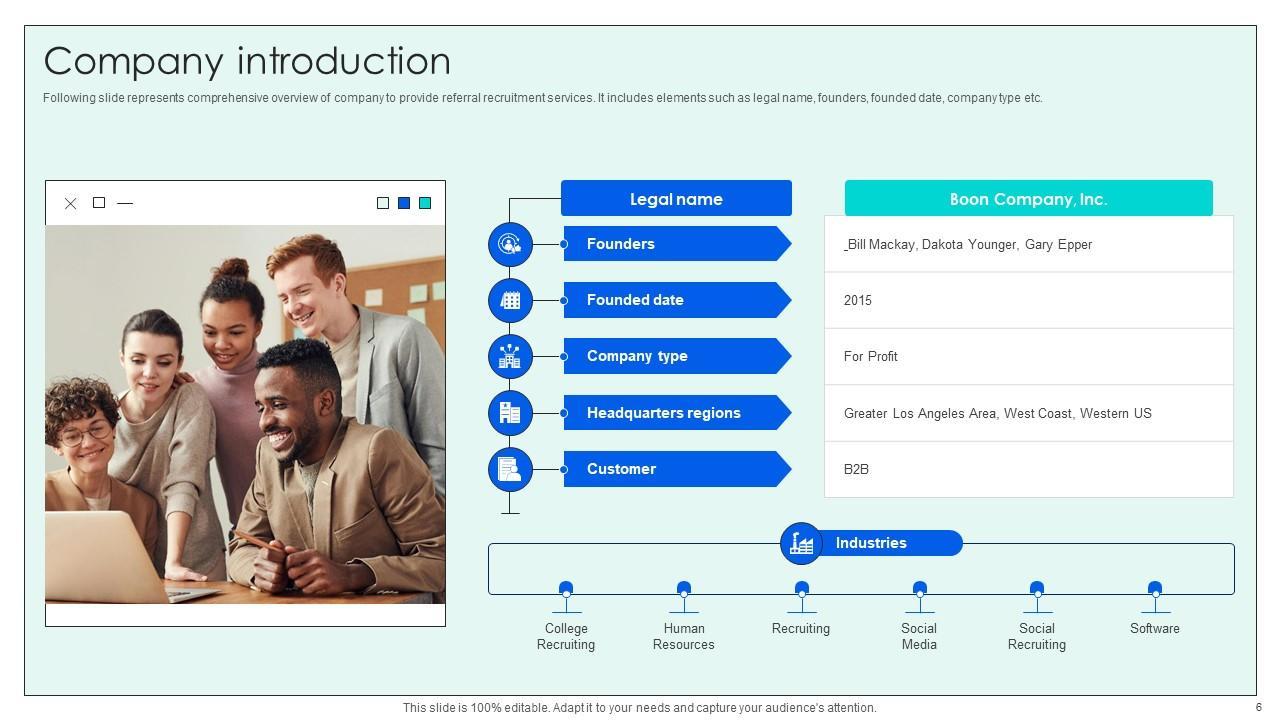
Task: Click the Founders circular icon
Action: [x=510, y=244]
